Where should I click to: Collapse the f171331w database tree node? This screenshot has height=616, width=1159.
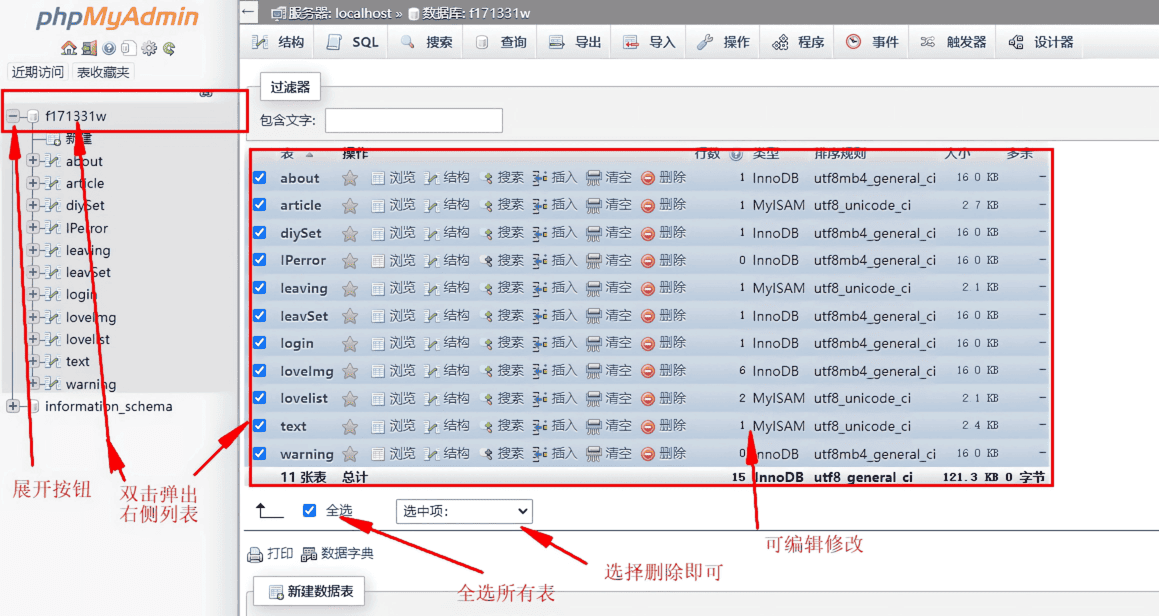pyautogui.click(x=14, y=116)
